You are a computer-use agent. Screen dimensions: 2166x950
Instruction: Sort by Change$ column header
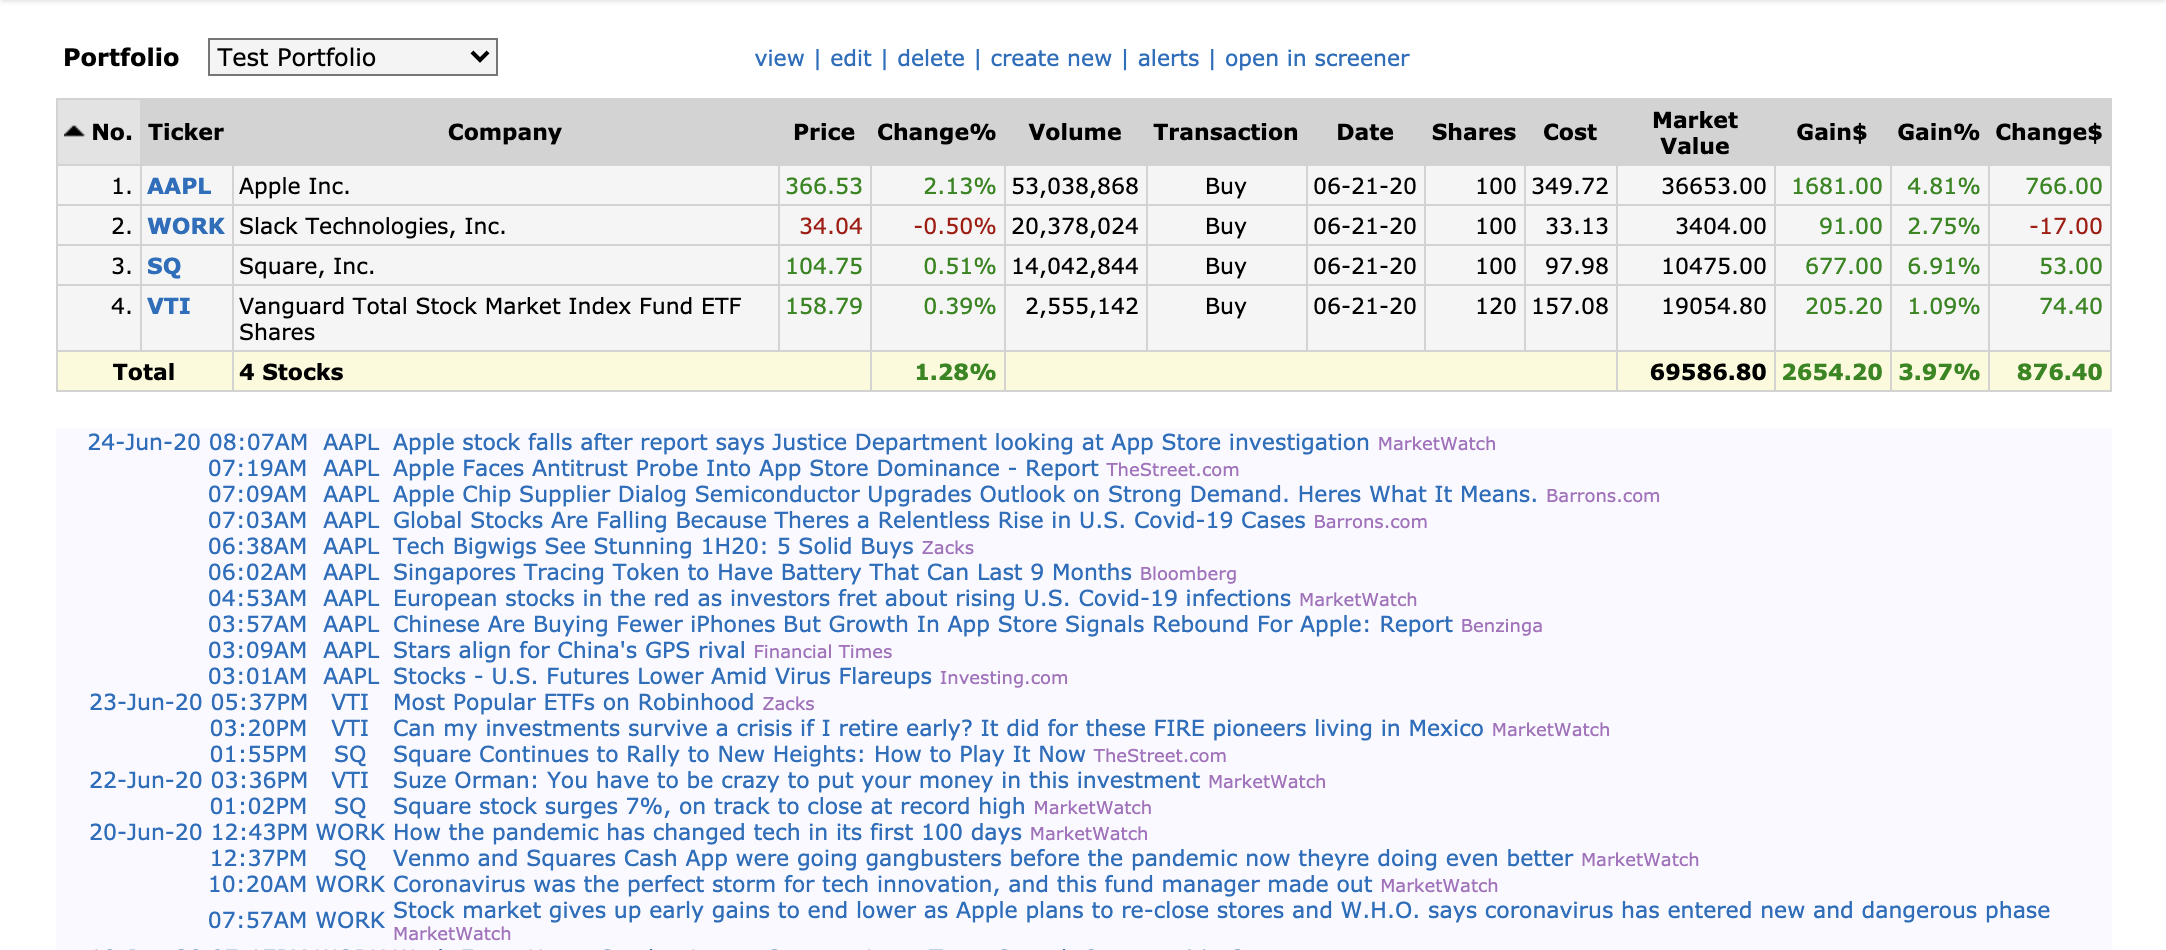[x=2048, y=132]
